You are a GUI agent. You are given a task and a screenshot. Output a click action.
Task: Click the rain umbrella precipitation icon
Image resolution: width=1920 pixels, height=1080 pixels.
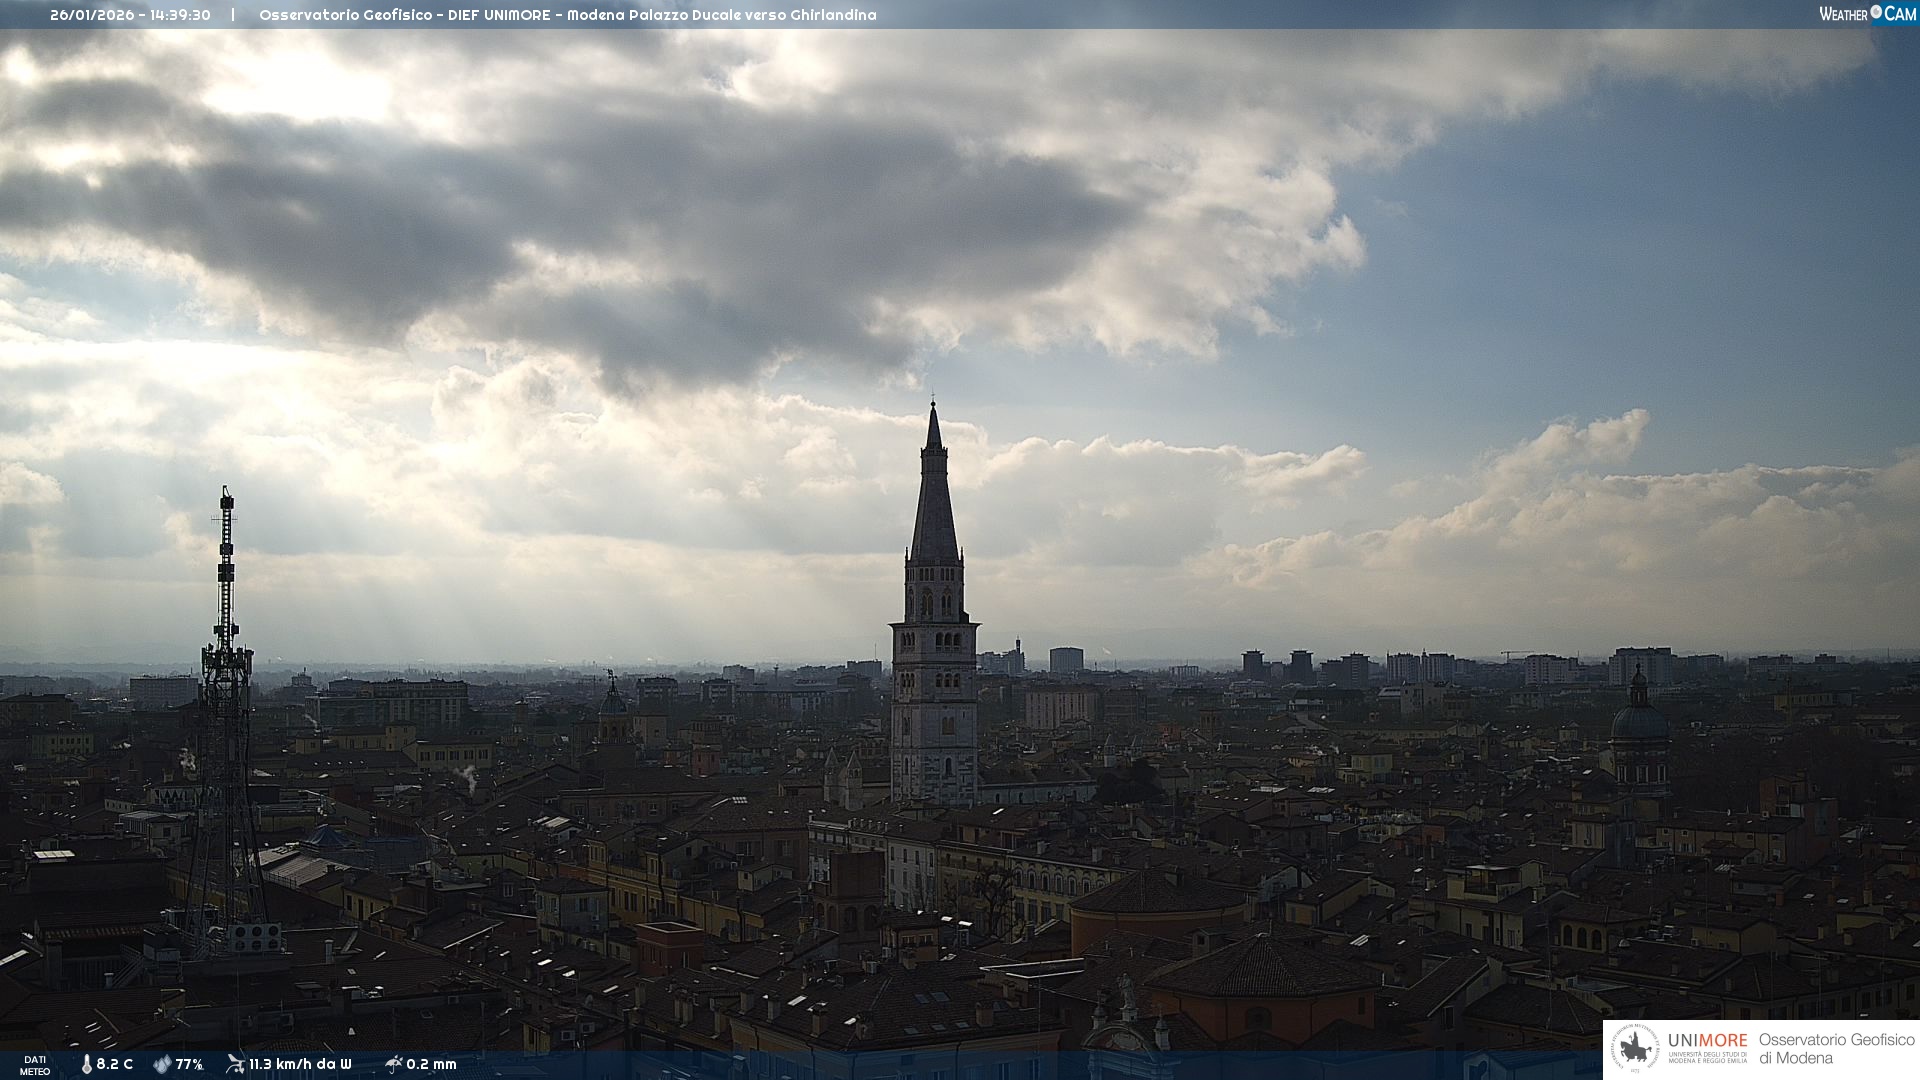pos(393,1064)
